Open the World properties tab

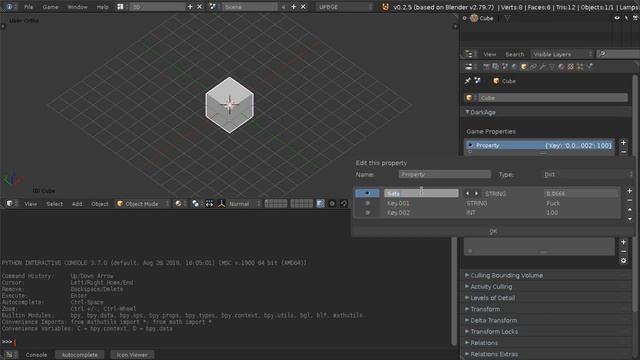(514, 67)
